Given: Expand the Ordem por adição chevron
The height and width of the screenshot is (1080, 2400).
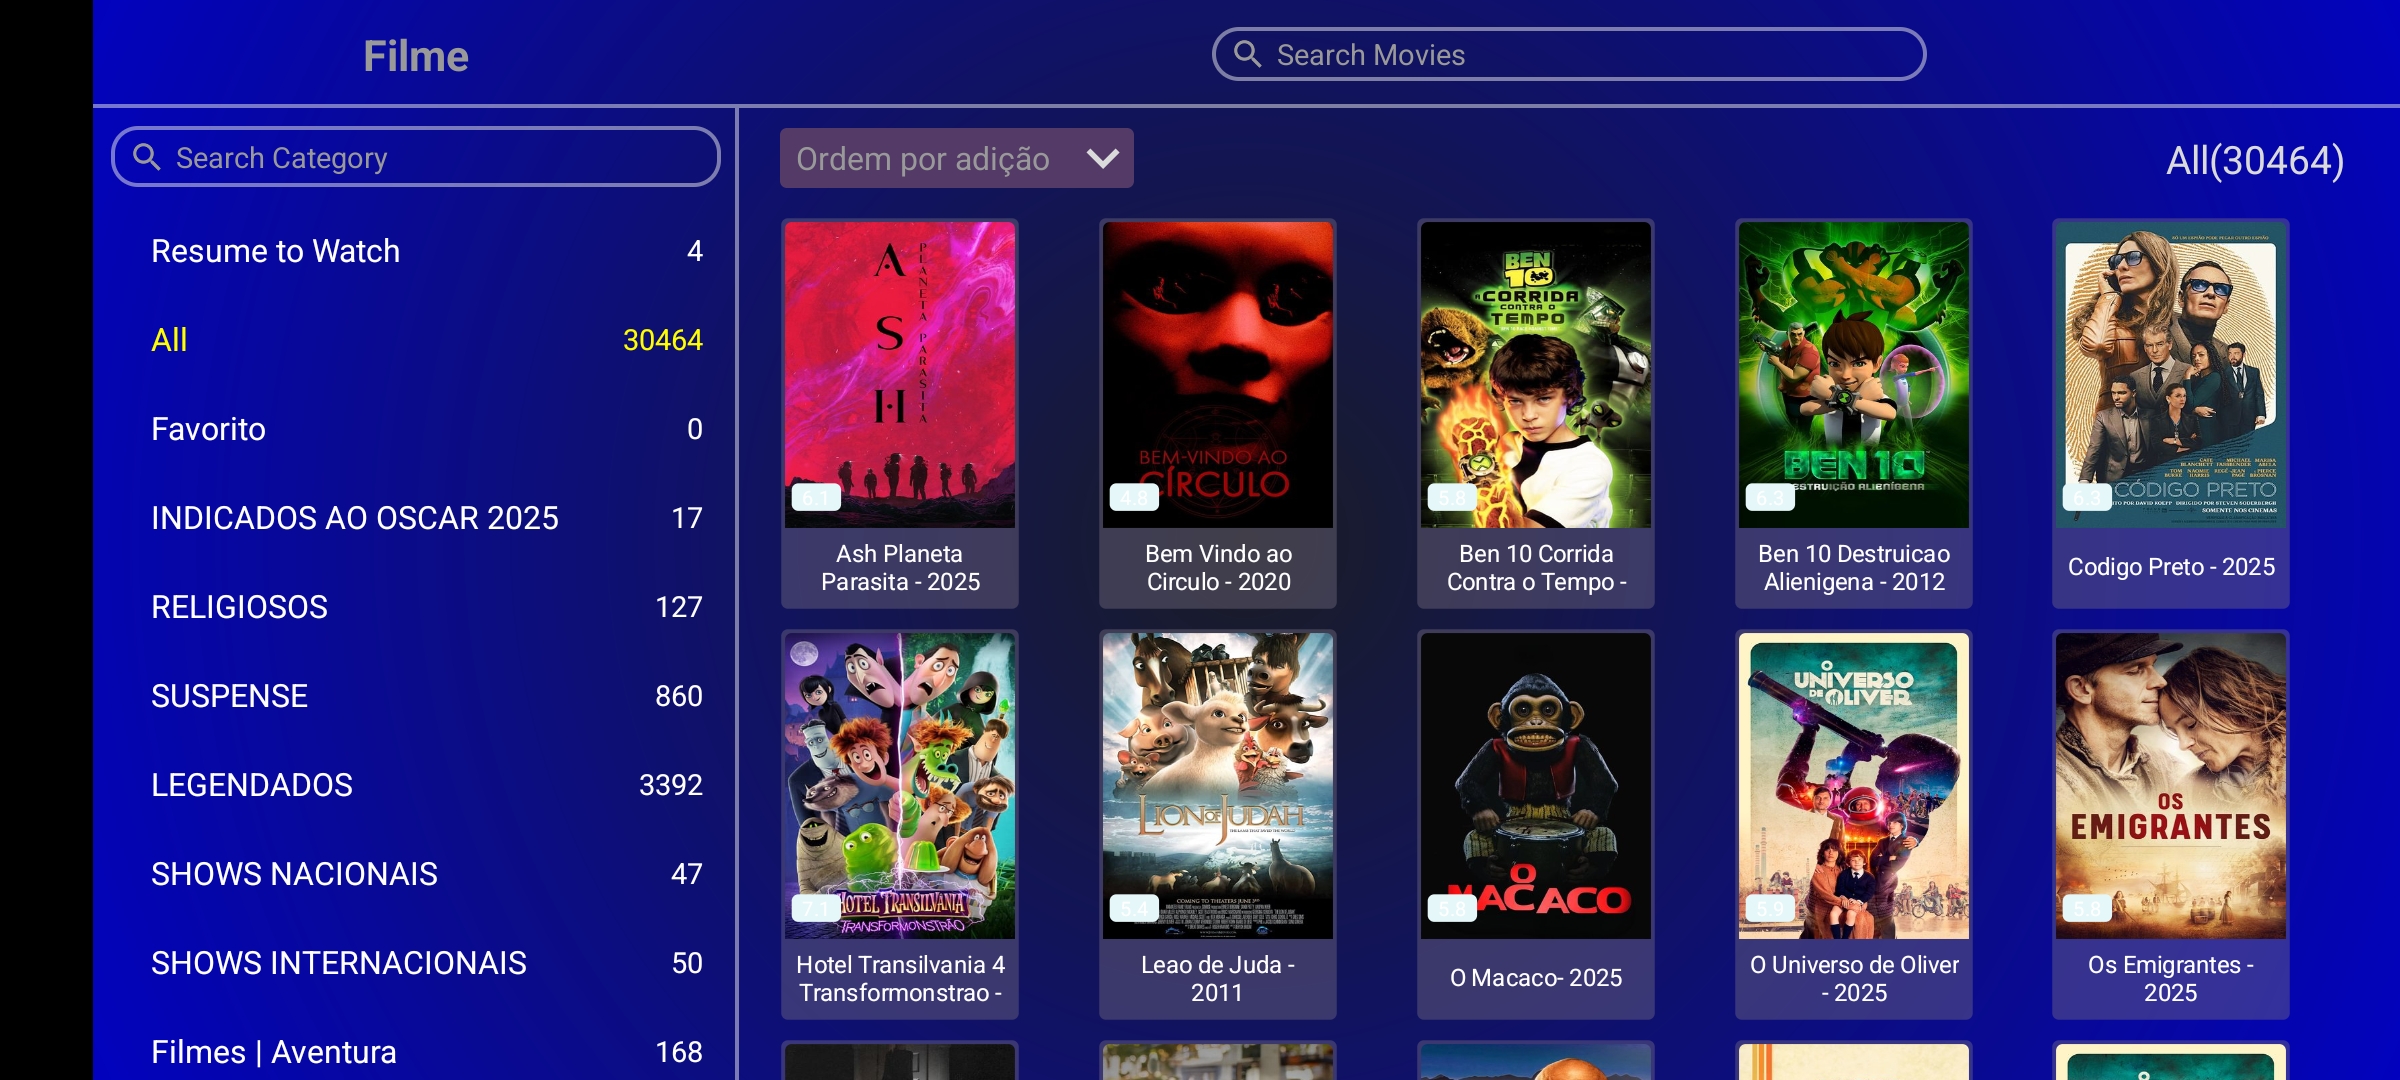Looking at the screenshot, I should pyautogui.click(x=1102, y=158).
